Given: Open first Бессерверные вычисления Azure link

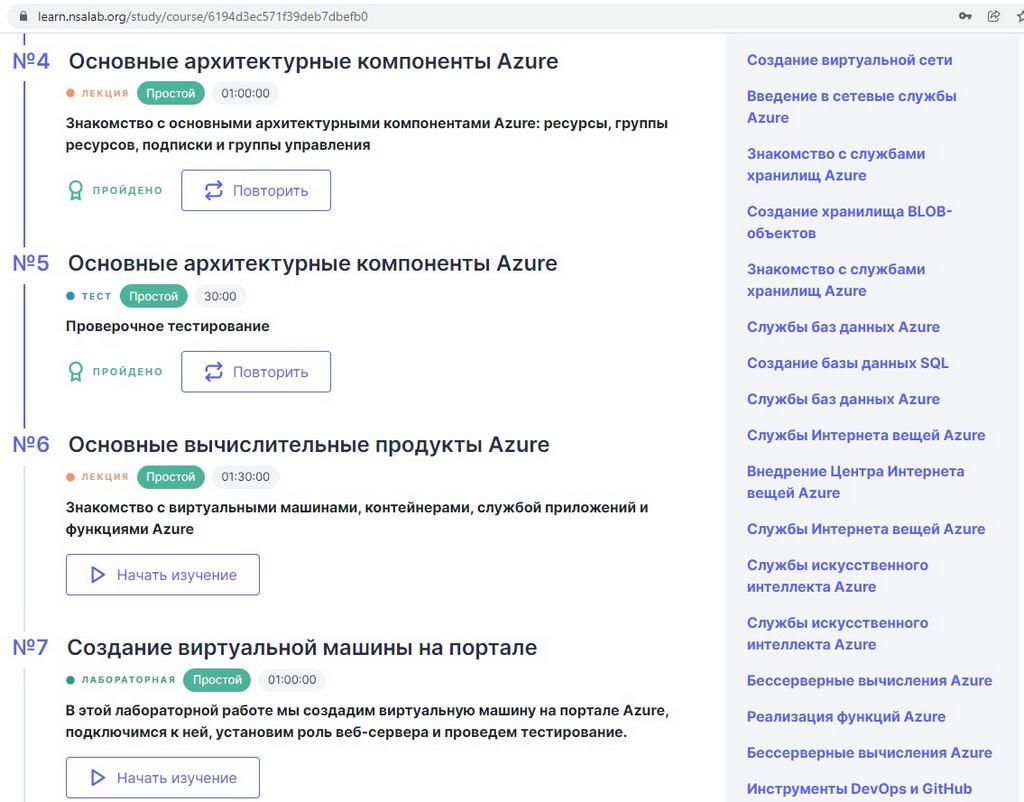Looking at the screenshot, I should pos(869,681).
